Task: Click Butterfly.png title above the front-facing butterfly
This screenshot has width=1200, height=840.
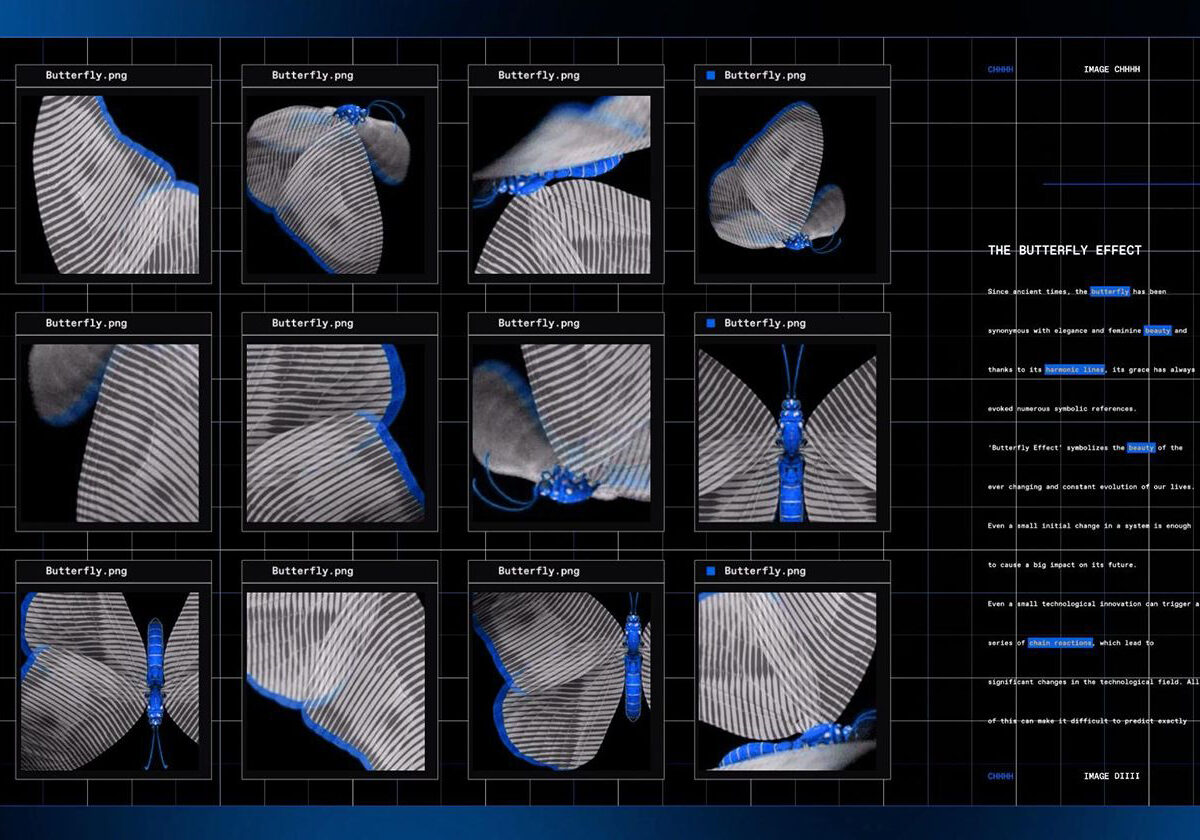Action: pyautogui.click(x=765, y=323)
